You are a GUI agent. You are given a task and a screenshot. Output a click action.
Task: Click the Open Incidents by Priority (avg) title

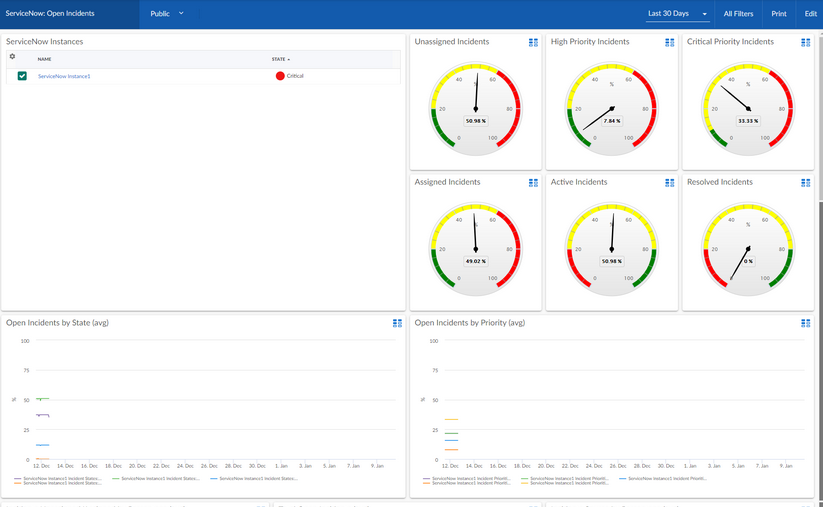(x=470, y=323)
